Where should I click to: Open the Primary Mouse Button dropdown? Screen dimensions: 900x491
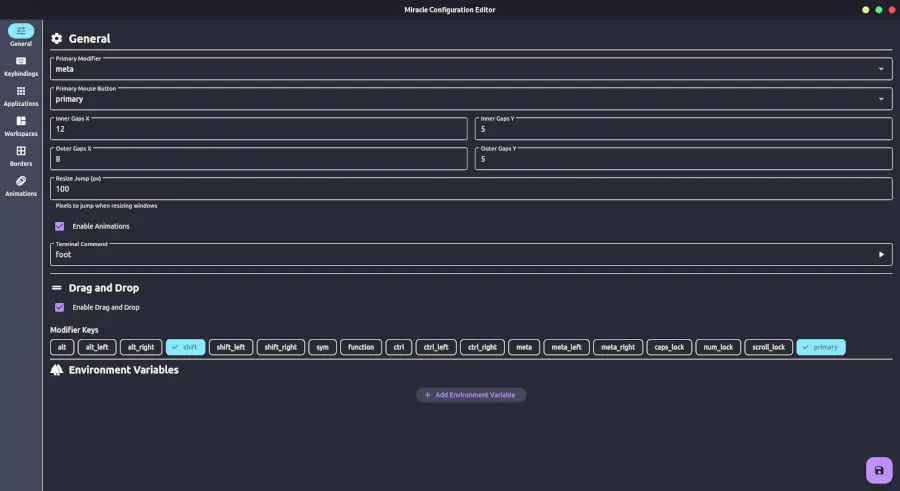point(881,99)
